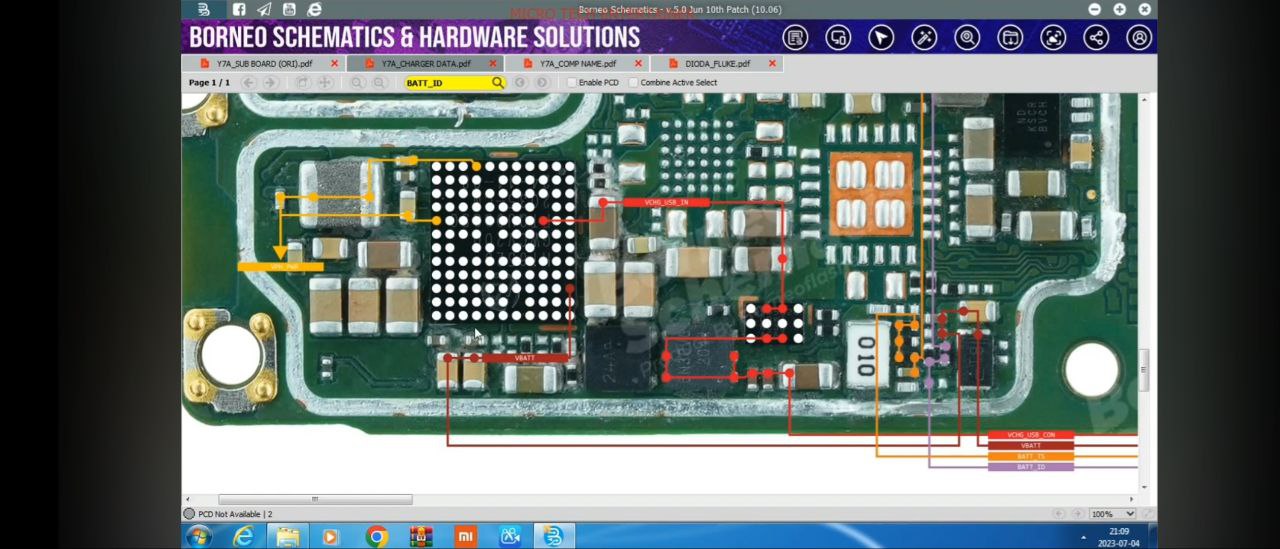Close the Y7A_COMP NAME.pdf tab

(x=638, y=63)
